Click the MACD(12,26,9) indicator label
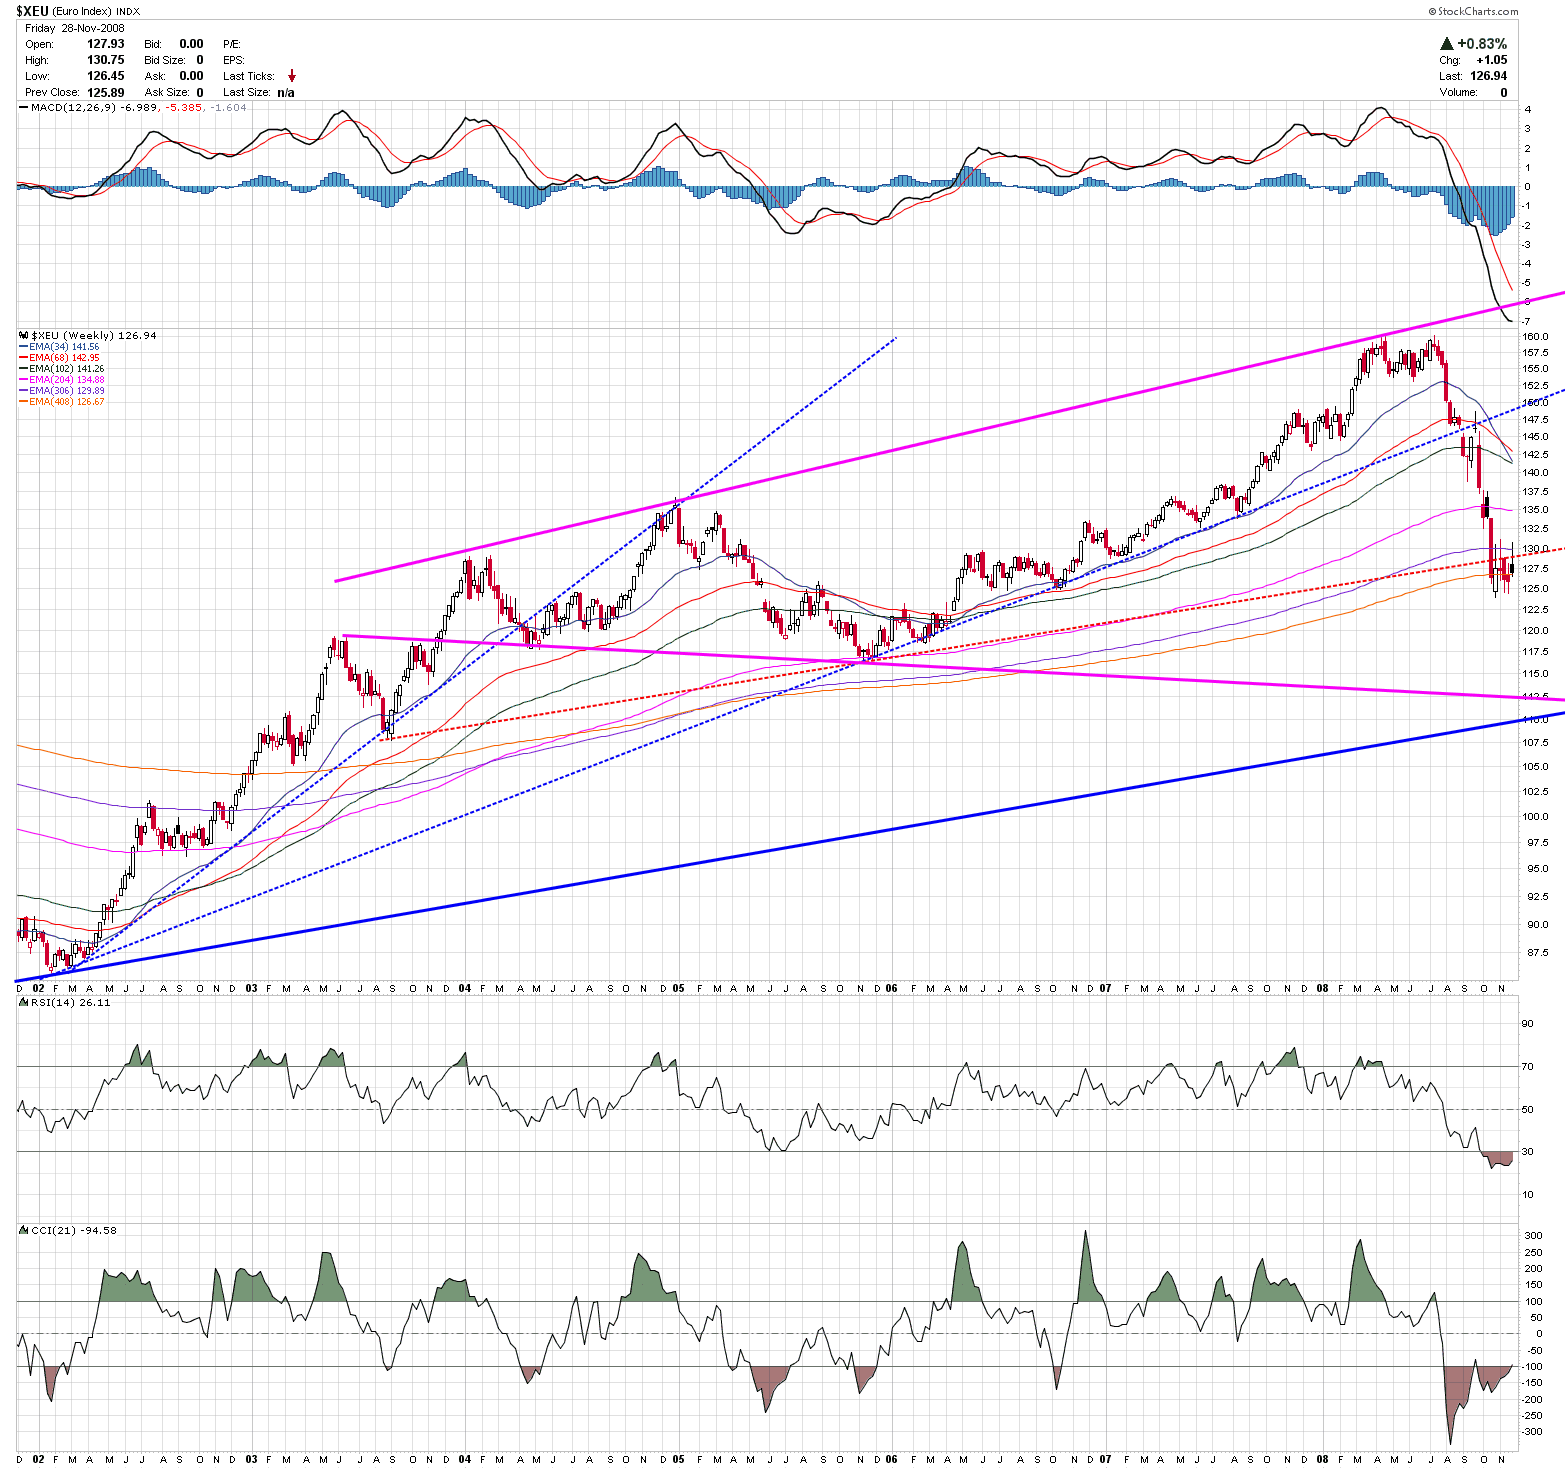The height and width of the screenshot is (1469, 1565). pyautogui.click(x=73, y=107)
